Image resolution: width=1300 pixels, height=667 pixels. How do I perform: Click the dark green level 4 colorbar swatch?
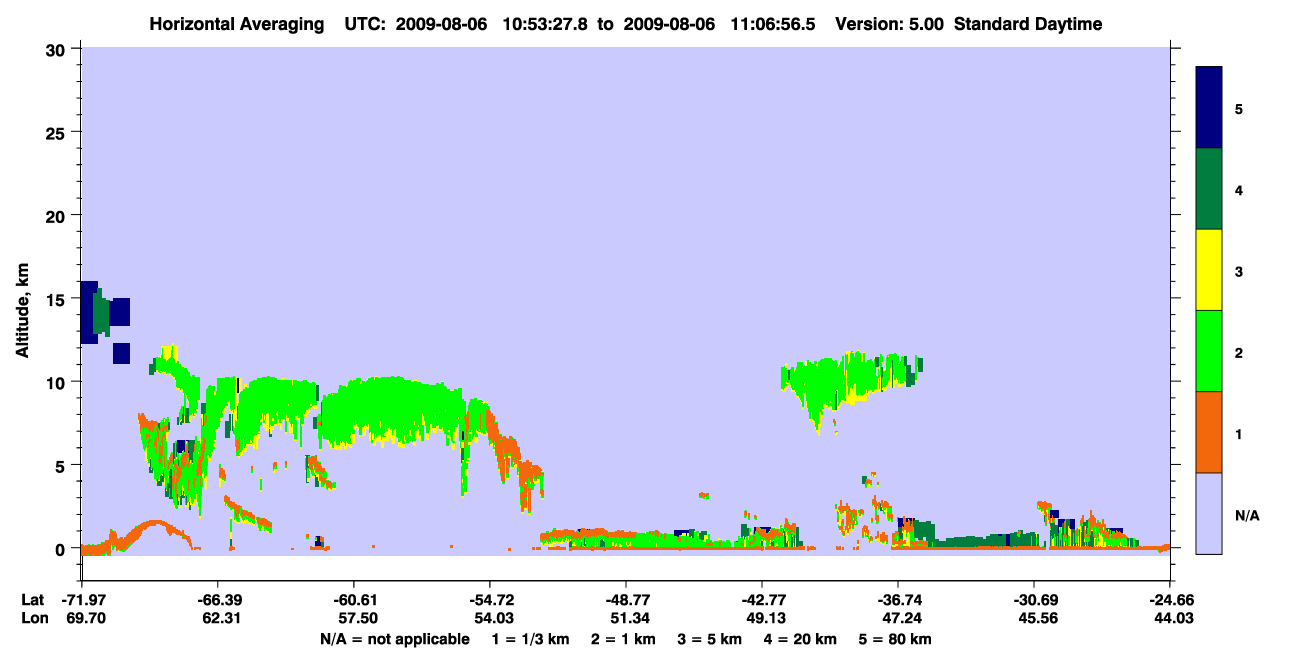coord(1209,189)
